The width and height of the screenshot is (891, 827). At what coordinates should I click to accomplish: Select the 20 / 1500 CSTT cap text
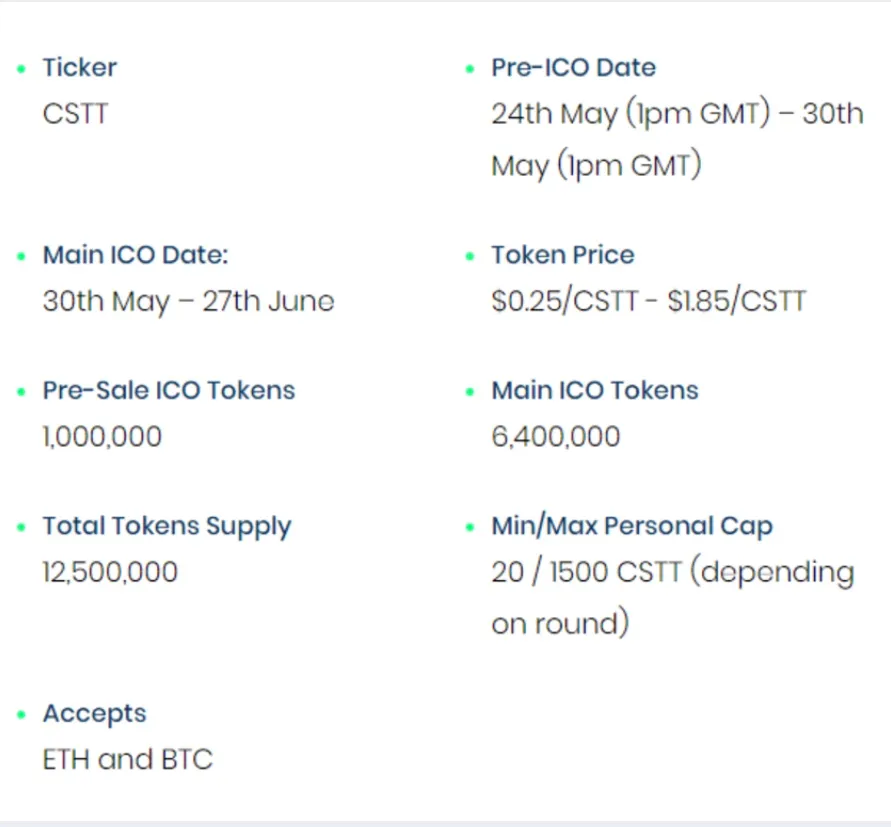tap(673, 598)
